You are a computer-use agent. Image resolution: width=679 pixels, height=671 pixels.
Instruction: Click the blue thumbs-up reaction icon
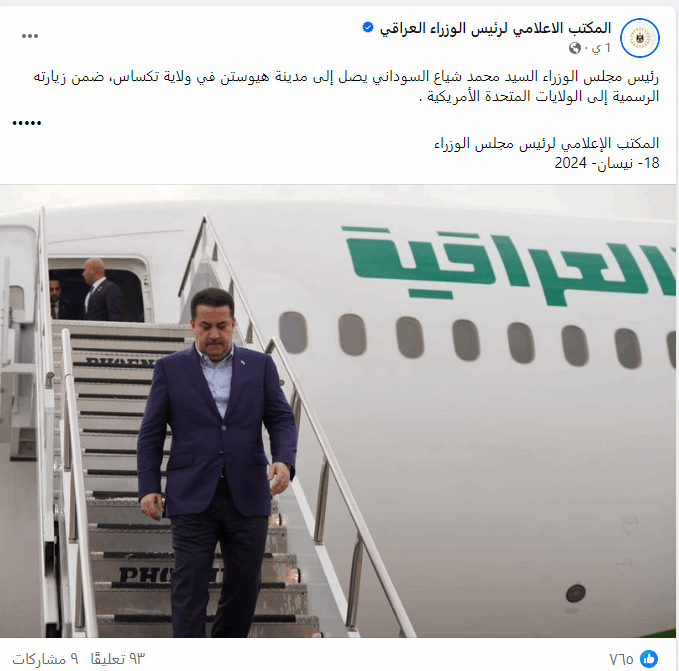click(650, 659)
